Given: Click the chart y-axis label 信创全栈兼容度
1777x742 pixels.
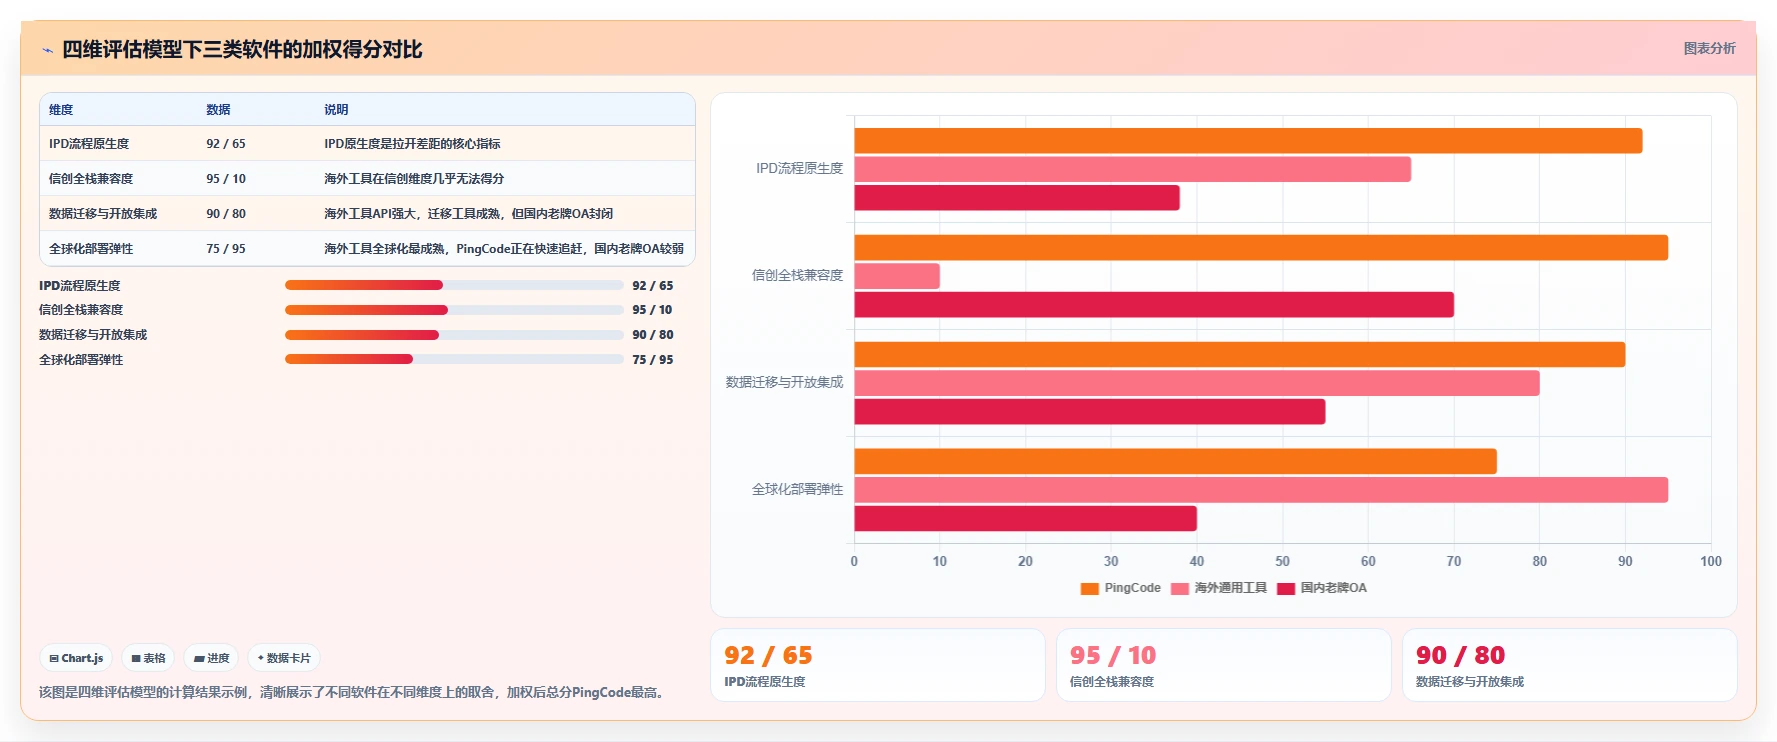Looking at the screenshot, I should pos(797,275).
